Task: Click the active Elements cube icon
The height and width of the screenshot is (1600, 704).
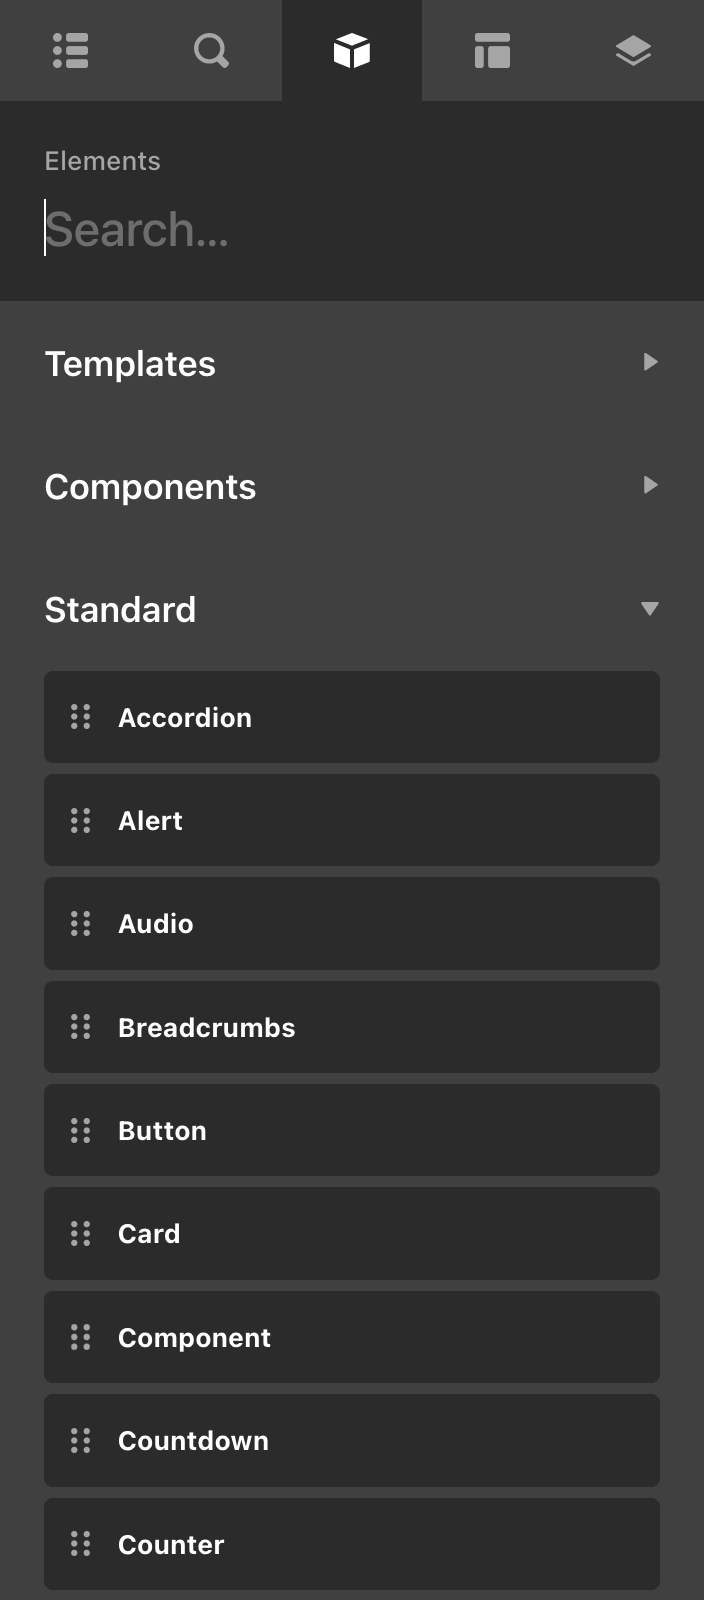Action: (351, 51)
